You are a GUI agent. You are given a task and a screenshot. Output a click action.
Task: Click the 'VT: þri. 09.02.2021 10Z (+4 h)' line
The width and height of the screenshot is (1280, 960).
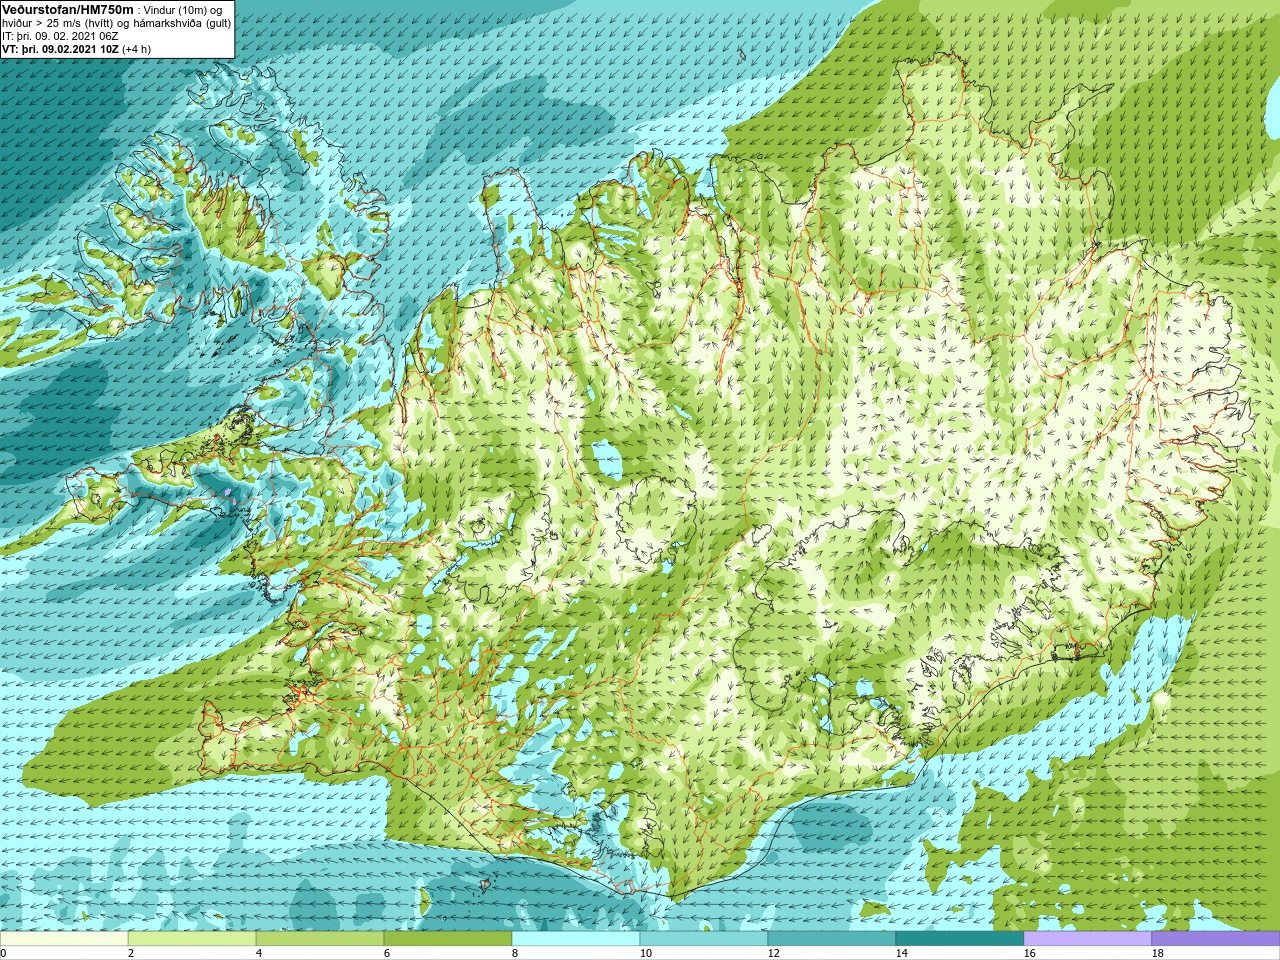76,49
